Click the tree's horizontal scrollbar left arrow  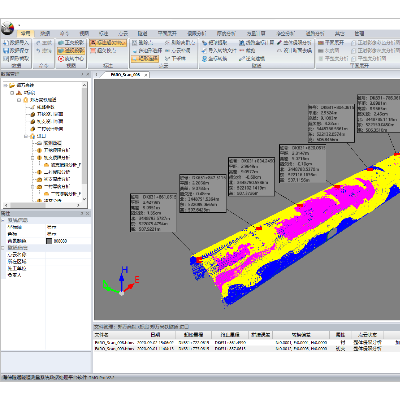tap(6, 205)
